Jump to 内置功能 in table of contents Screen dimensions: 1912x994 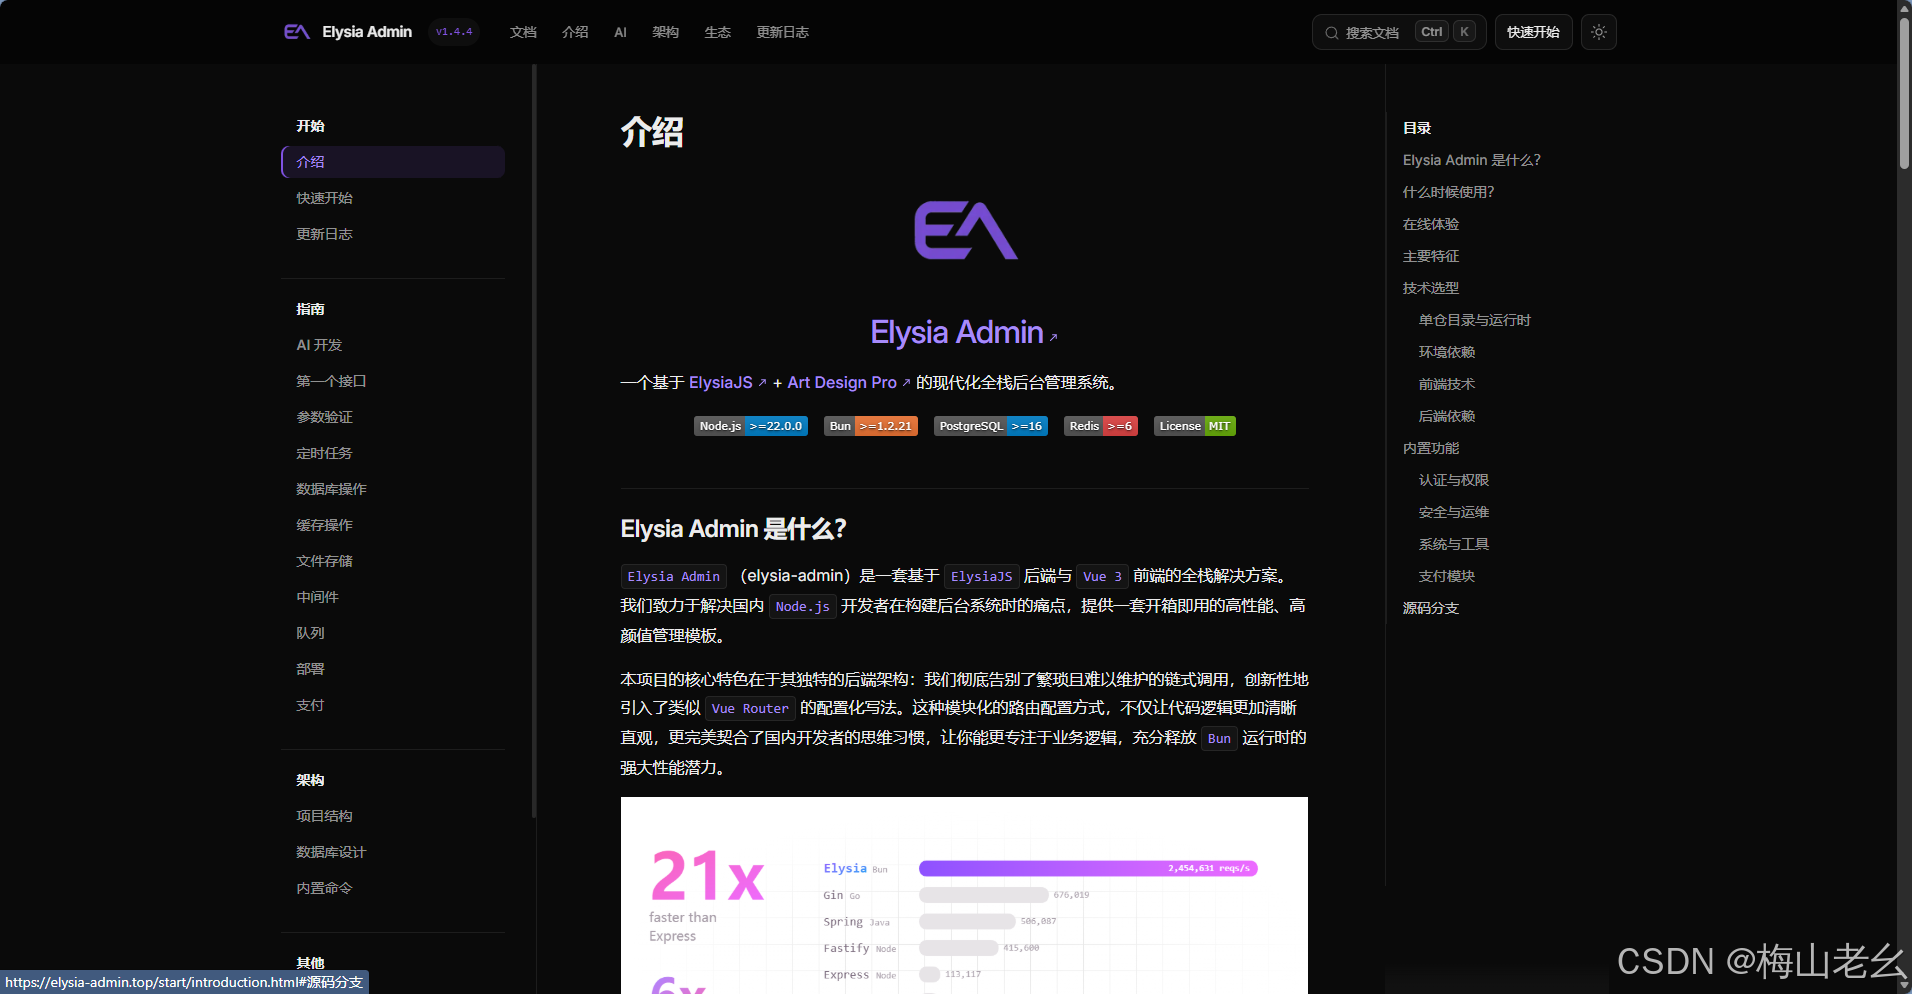pyautogui.click(x=1431, y=448)
